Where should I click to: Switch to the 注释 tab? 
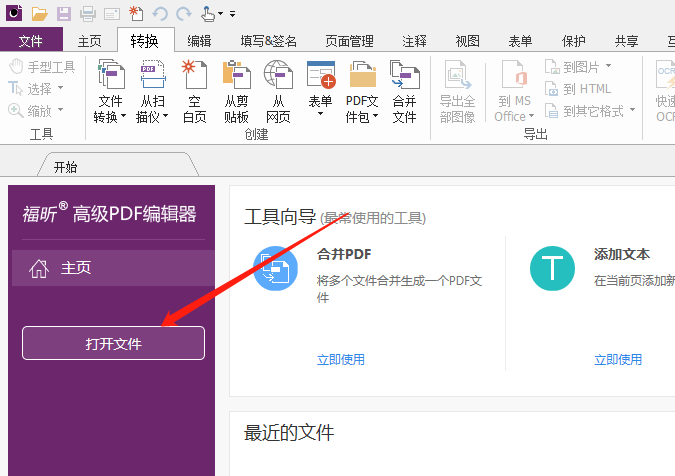coord(414,41)
